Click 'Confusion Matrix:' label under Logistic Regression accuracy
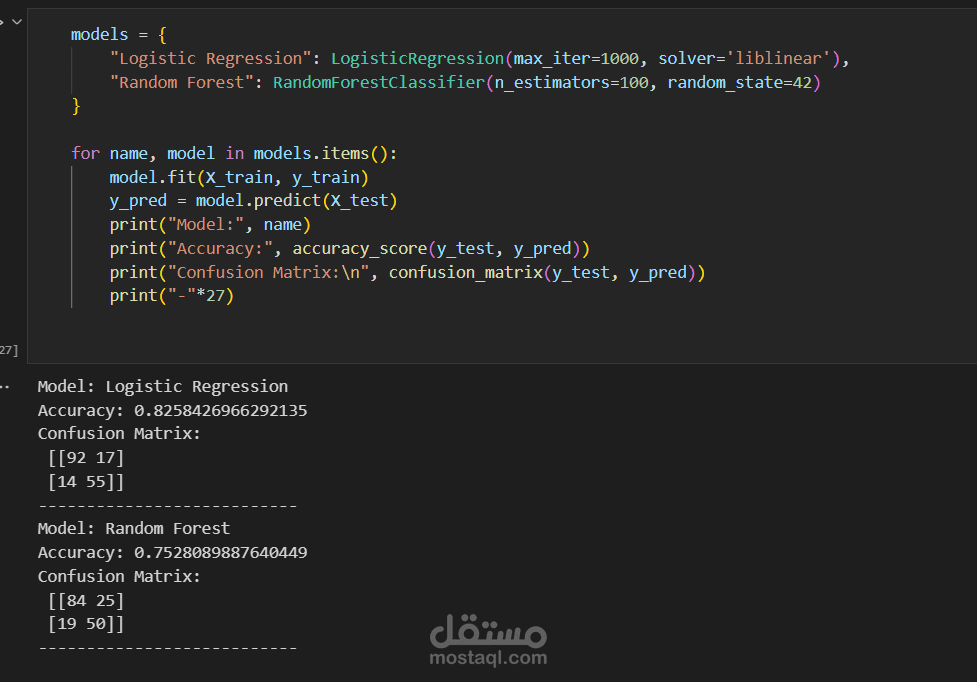The height and width of the screenshot is (682, 977). [119, 433]
